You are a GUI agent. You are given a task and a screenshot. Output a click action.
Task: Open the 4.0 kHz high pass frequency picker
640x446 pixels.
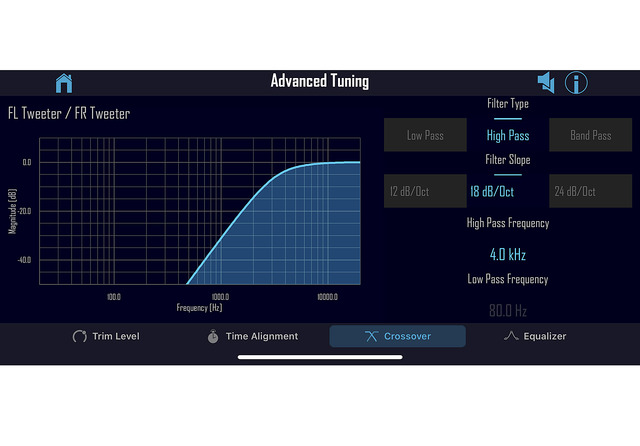coord(508,255)
